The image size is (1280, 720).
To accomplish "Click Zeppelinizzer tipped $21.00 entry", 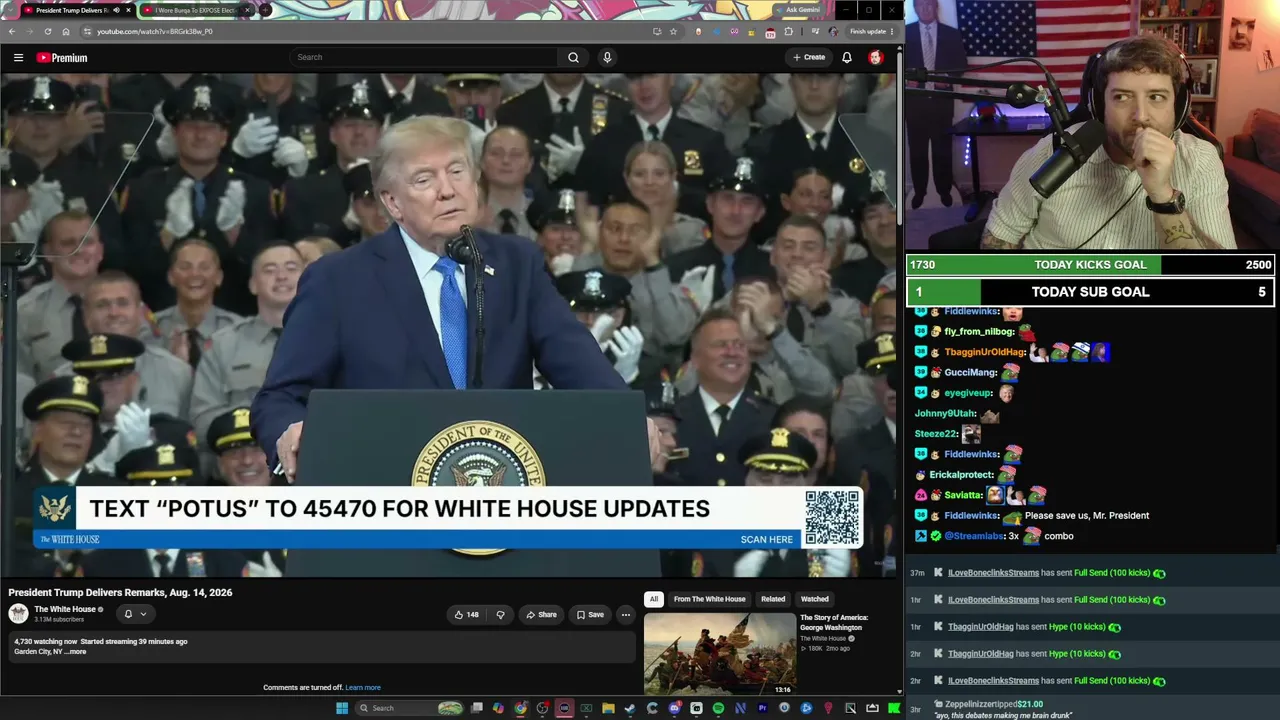I will click(x=1090, y=709).
